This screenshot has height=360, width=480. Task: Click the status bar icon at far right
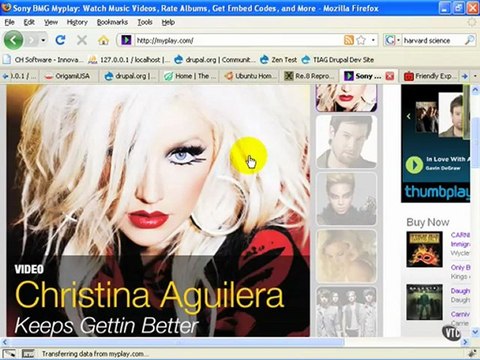pyautogui.click(x=472, y=354)
